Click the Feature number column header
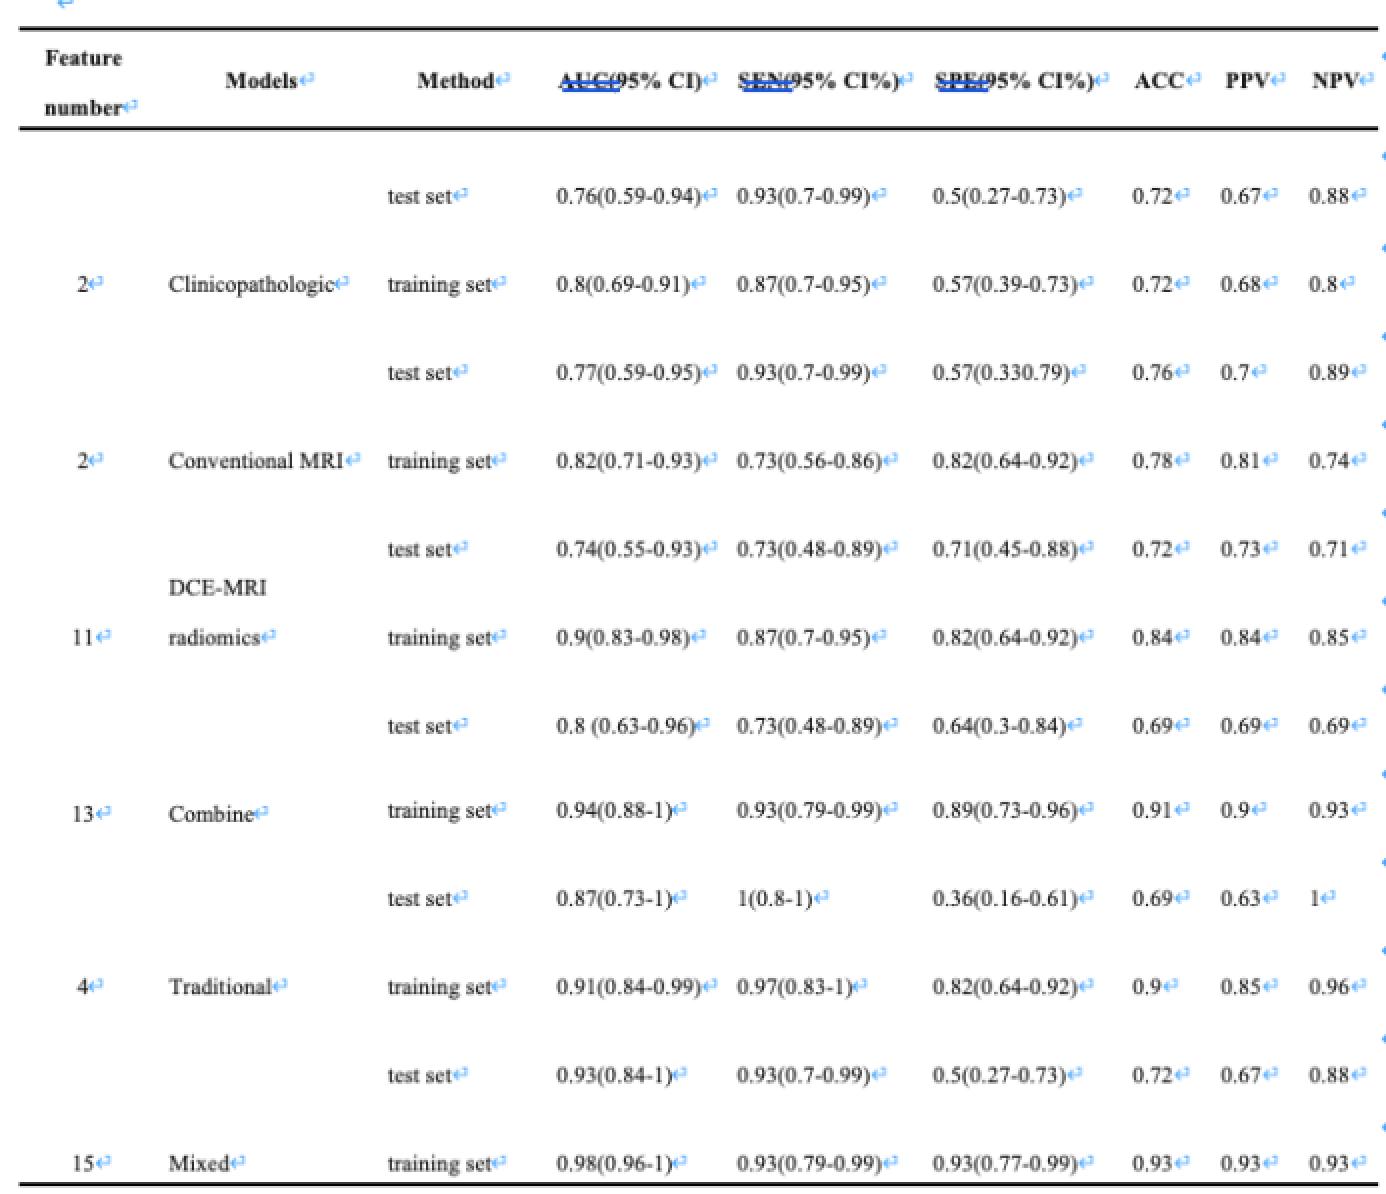The image size is (1386, 1194). click(84, 82)
